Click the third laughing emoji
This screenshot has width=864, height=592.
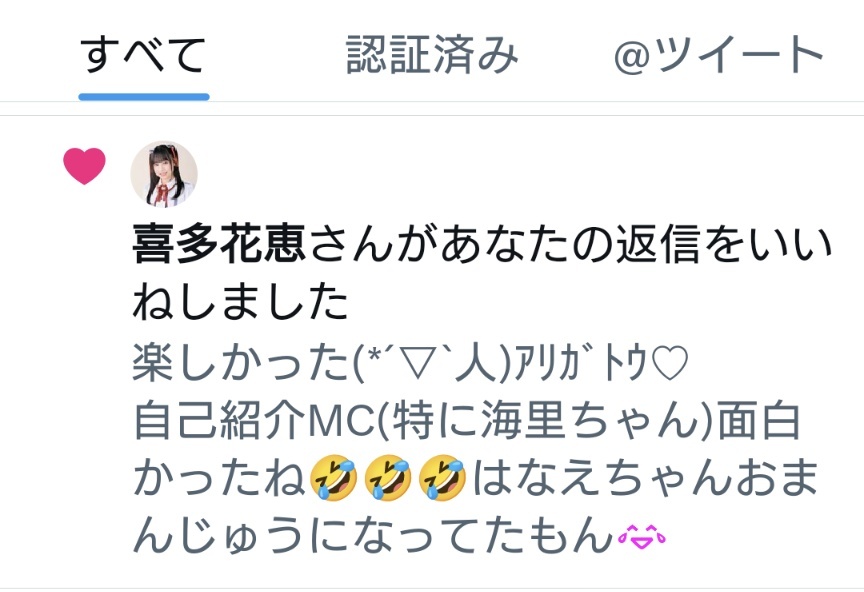point(442,477)
